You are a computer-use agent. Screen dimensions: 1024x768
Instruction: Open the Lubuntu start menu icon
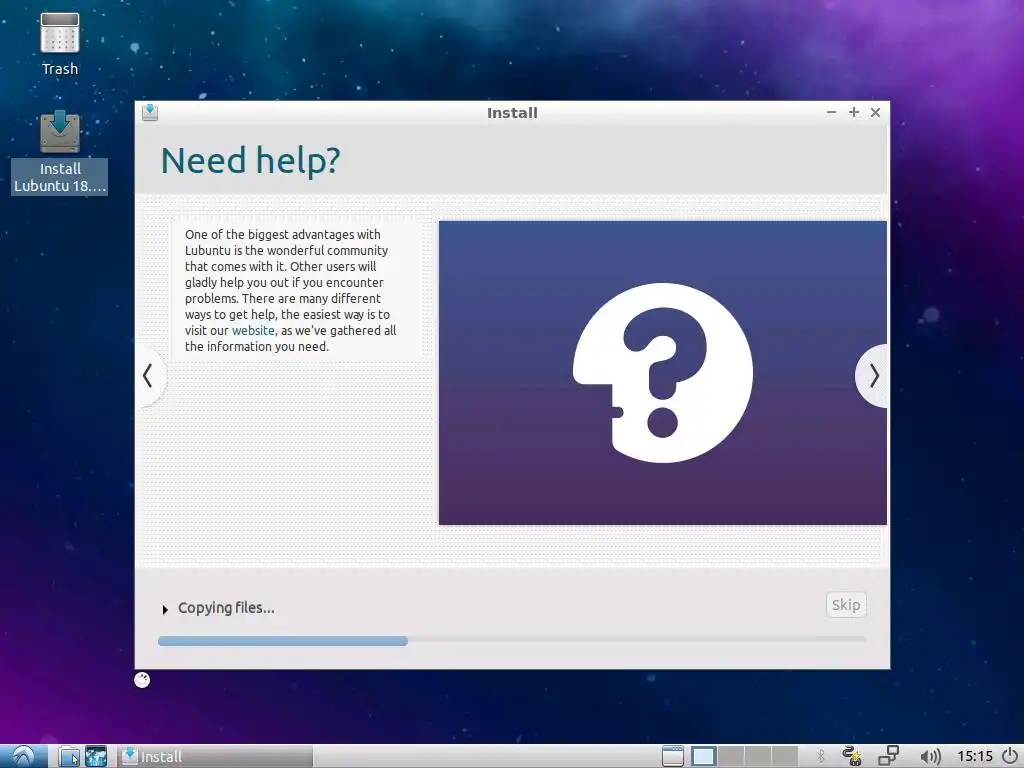pyautogui.click(x=23, y=756)
